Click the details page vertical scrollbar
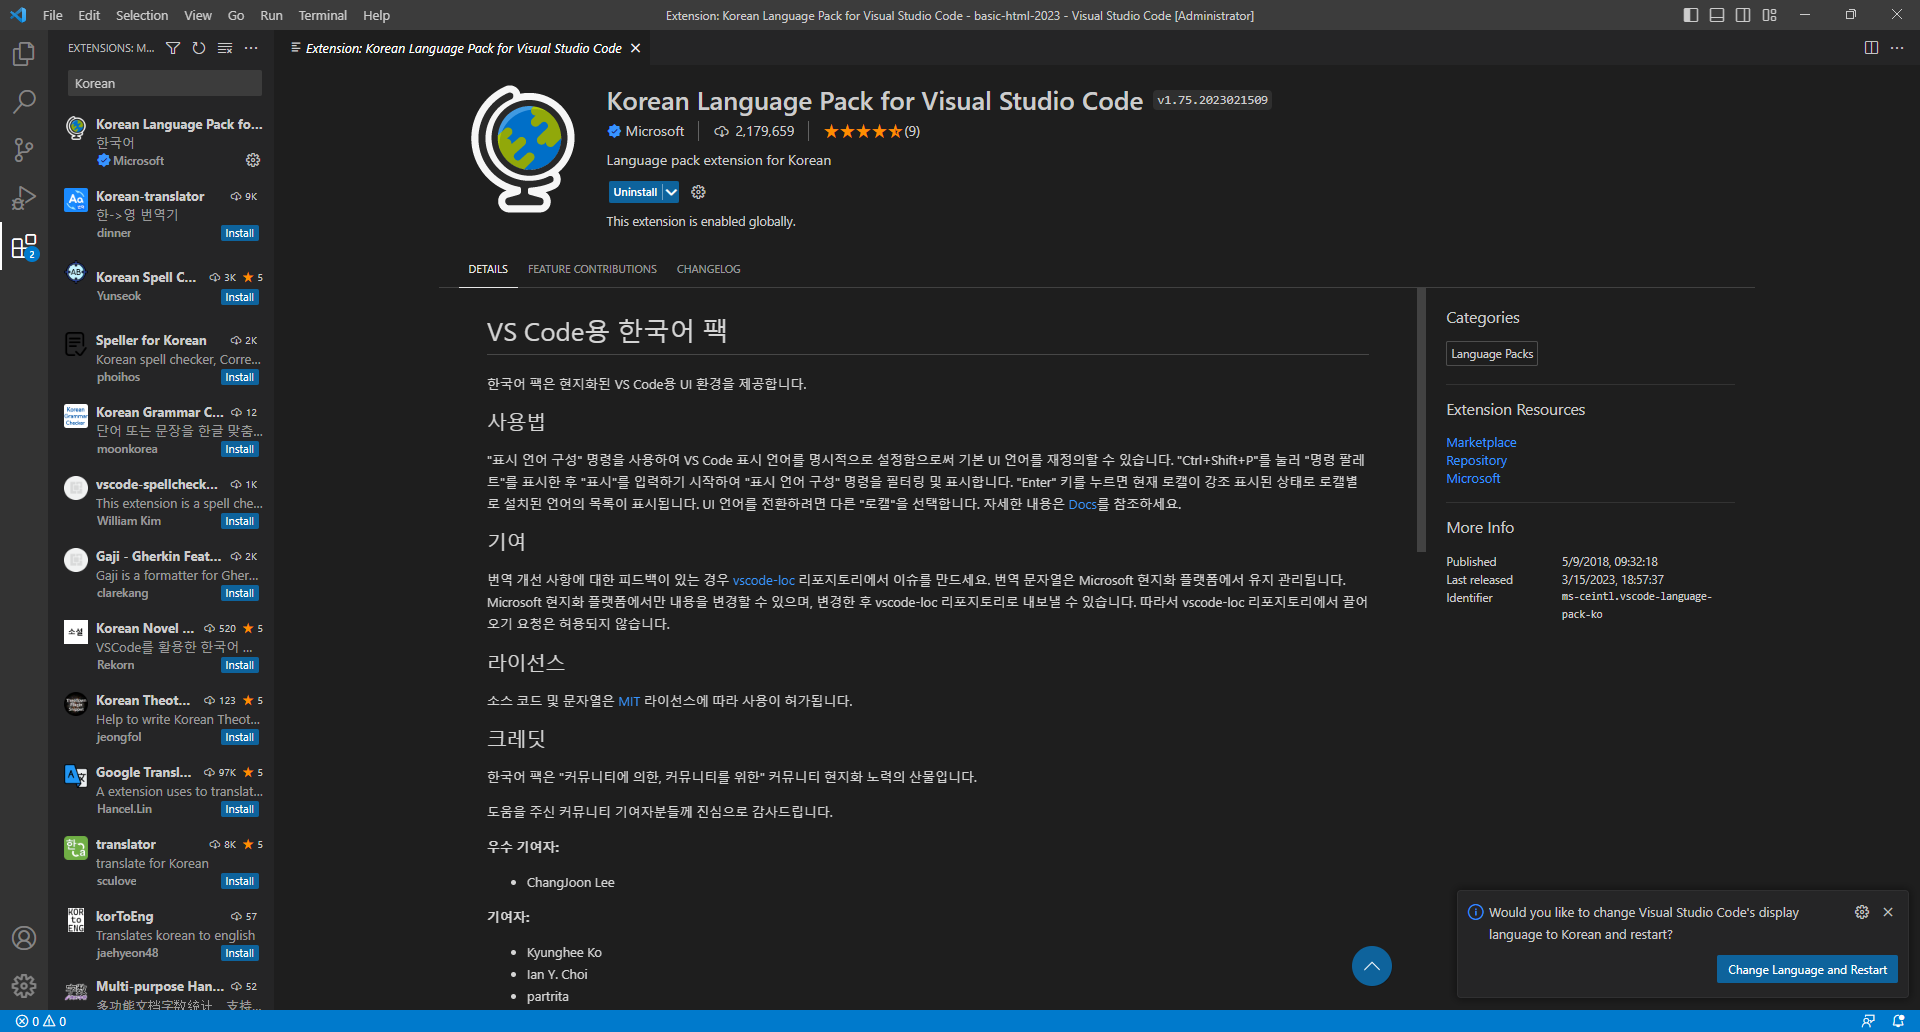 point(1421,420)
